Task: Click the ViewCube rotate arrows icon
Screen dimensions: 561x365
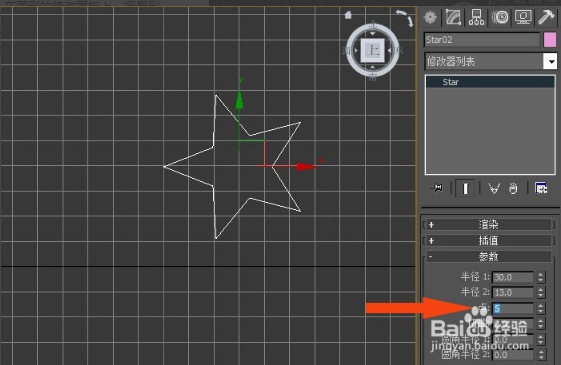Action: tap(405, 18)
